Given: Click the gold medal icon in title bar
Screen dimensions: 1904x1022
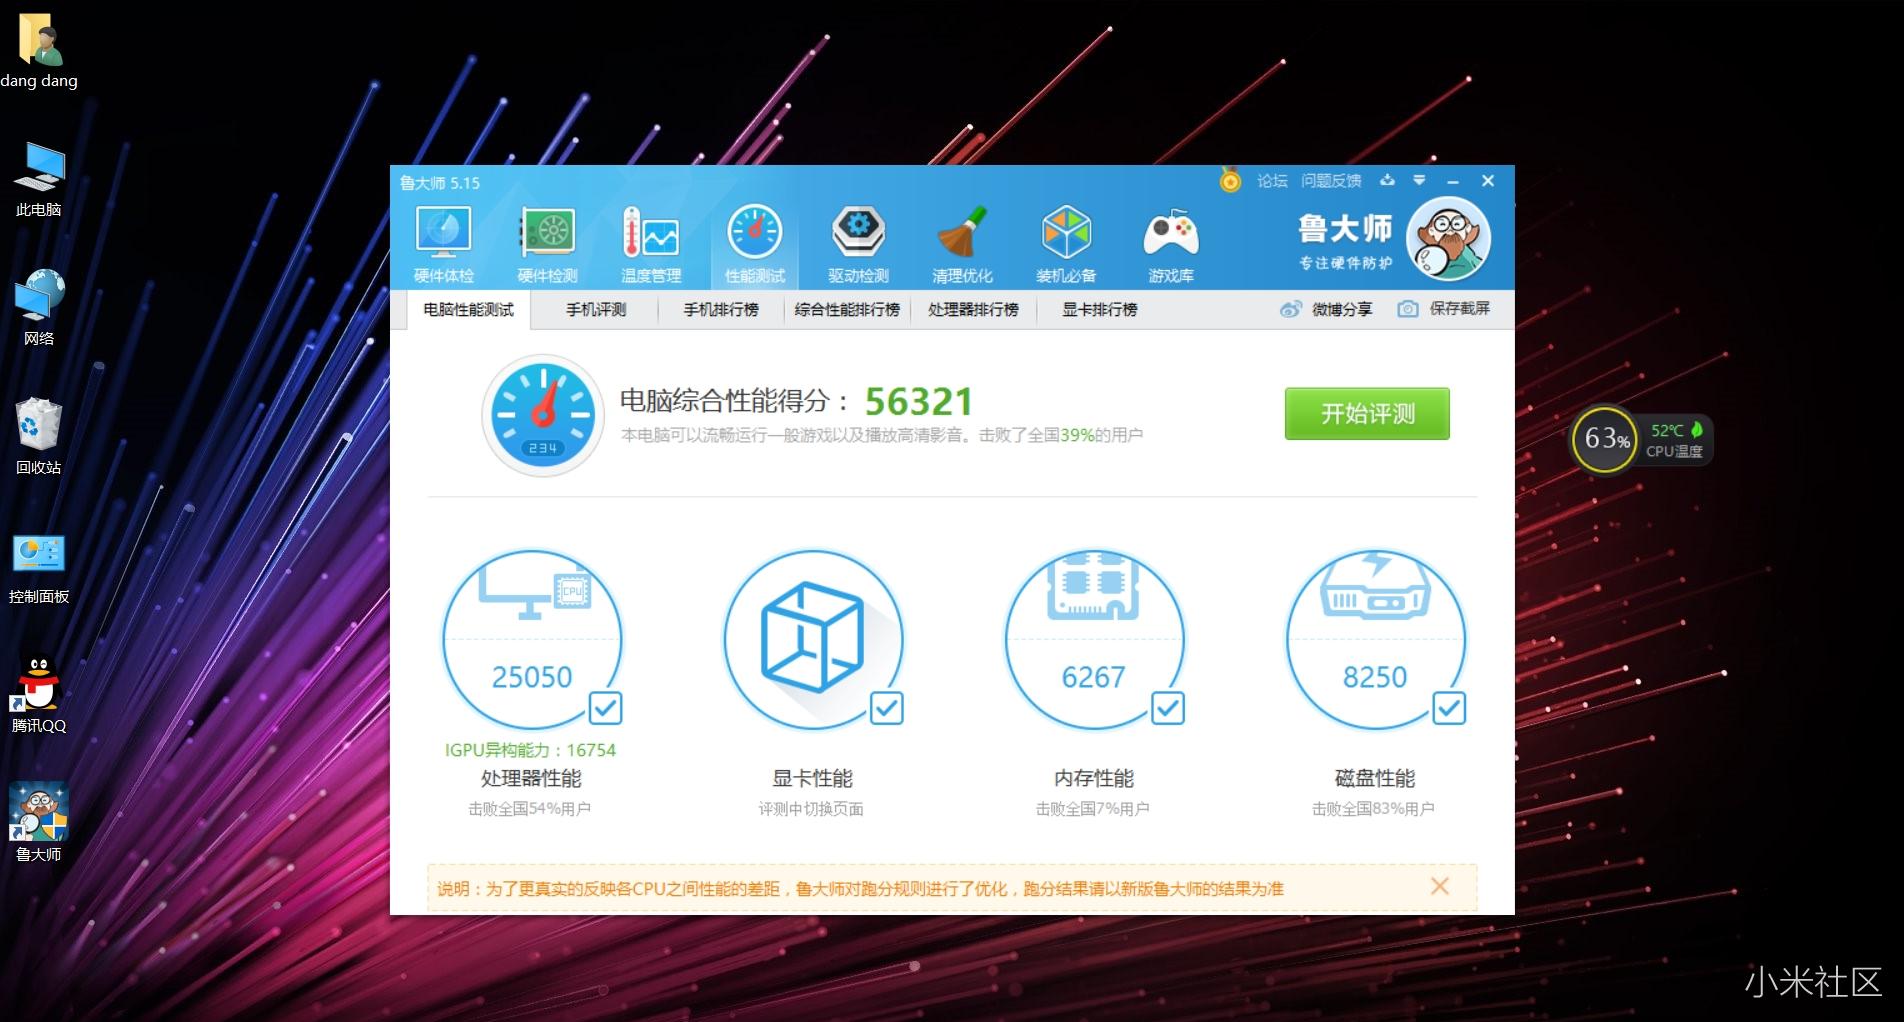Looking at the screenshot, I should [x=1230, y=181].
